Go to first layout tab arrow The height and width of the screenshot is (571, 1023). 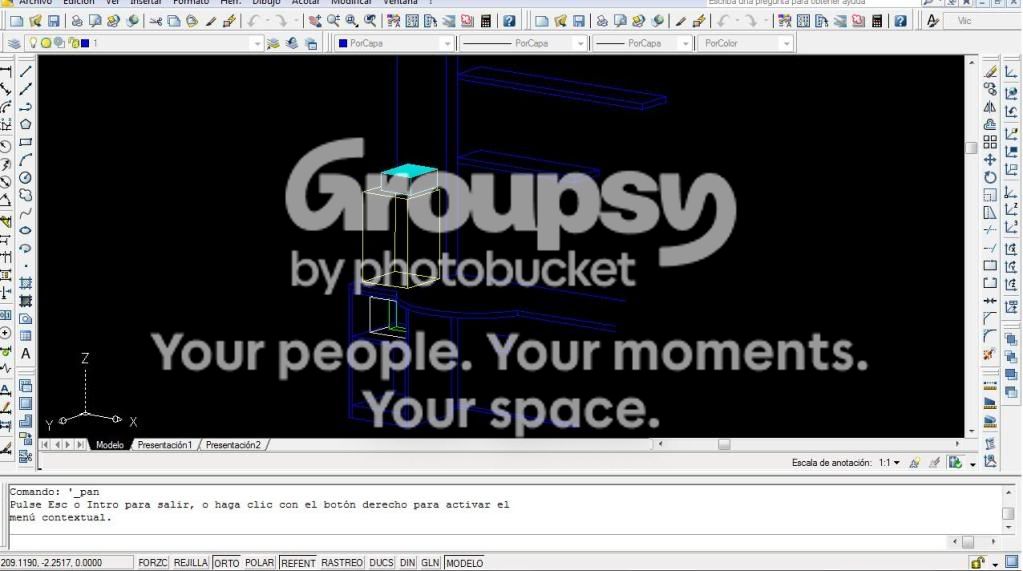(x=44, y=445)
